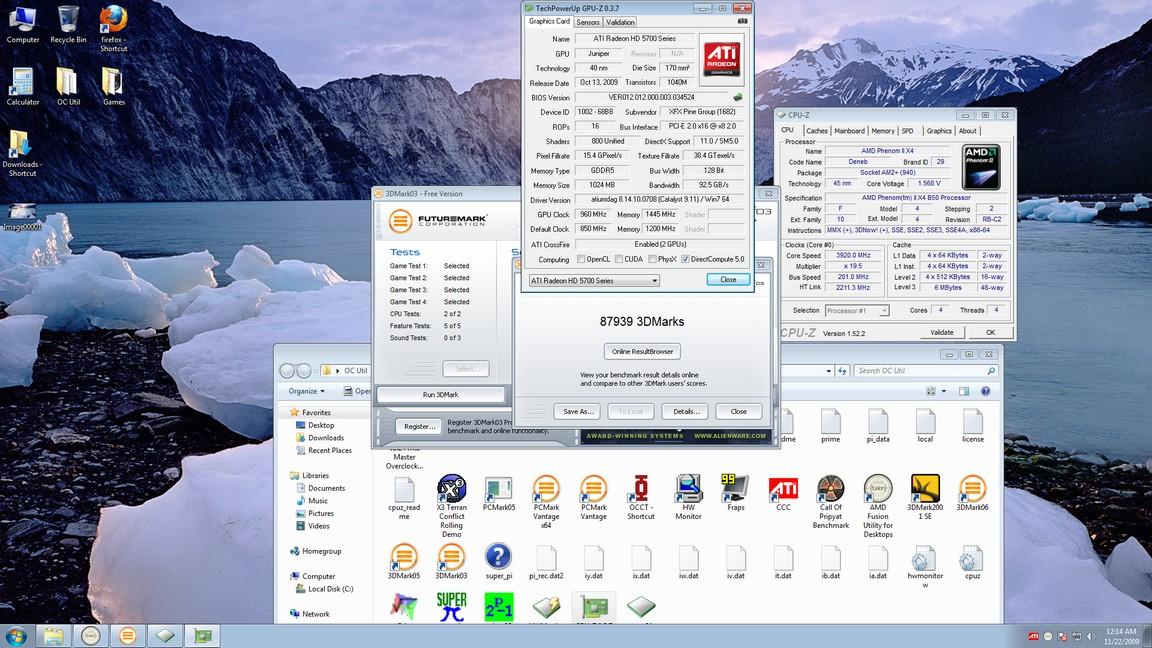Screen dimensions: 1152x648
Task: Toggle the OpenCL checkbox in GPU-Z
Action: (581, 259)
